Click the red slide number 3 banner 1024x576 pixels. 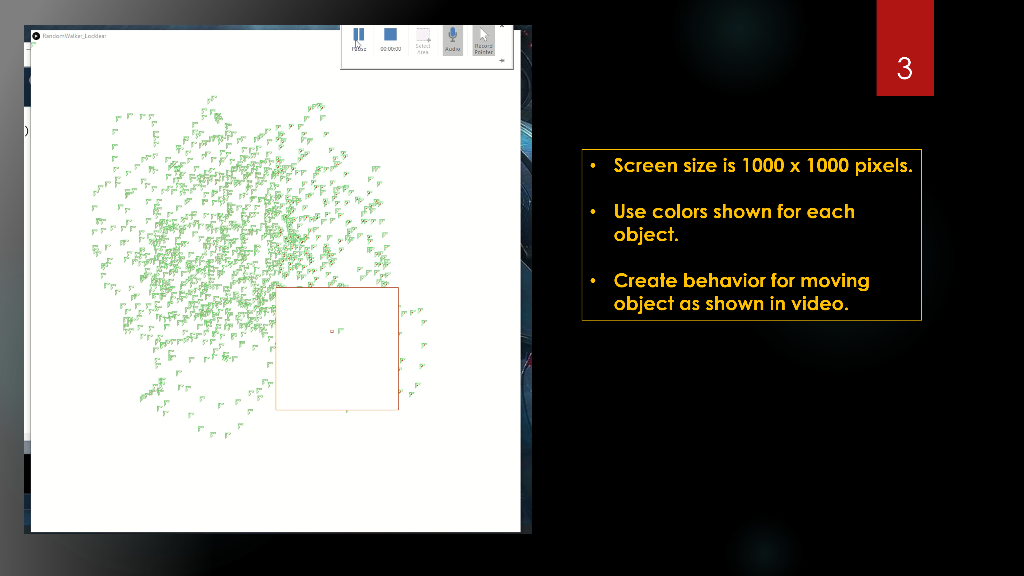[904, 48]
